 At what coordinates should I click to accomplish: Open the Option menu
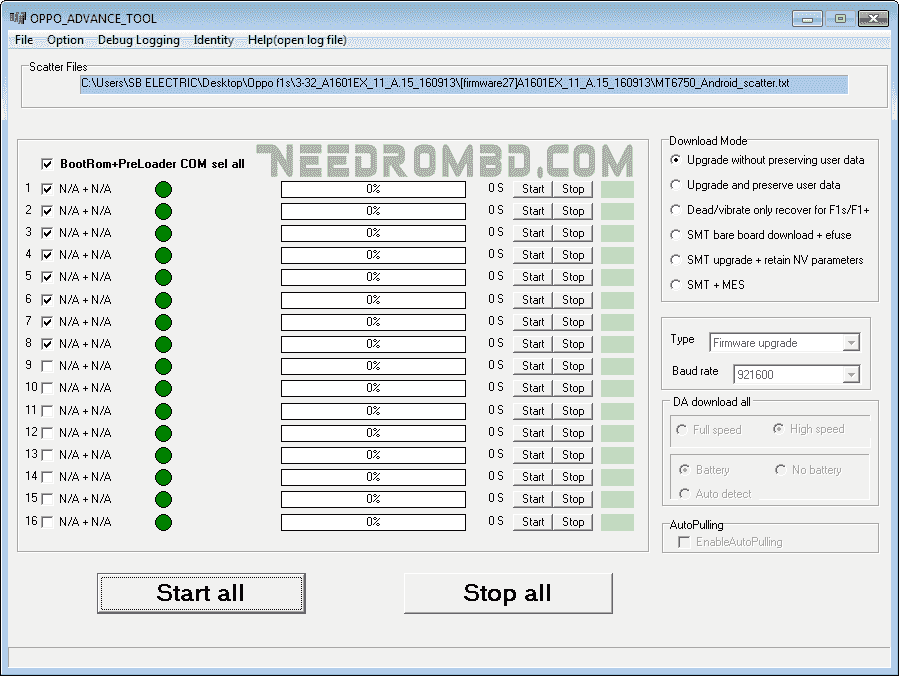coord(65,40)
